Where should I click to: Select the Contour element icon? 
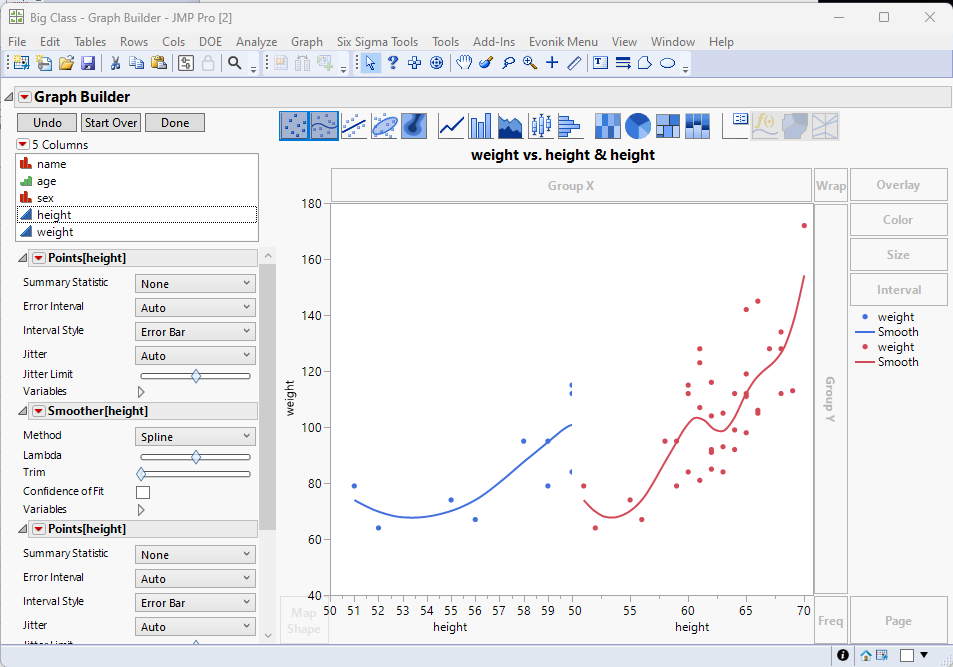(414, 126)
